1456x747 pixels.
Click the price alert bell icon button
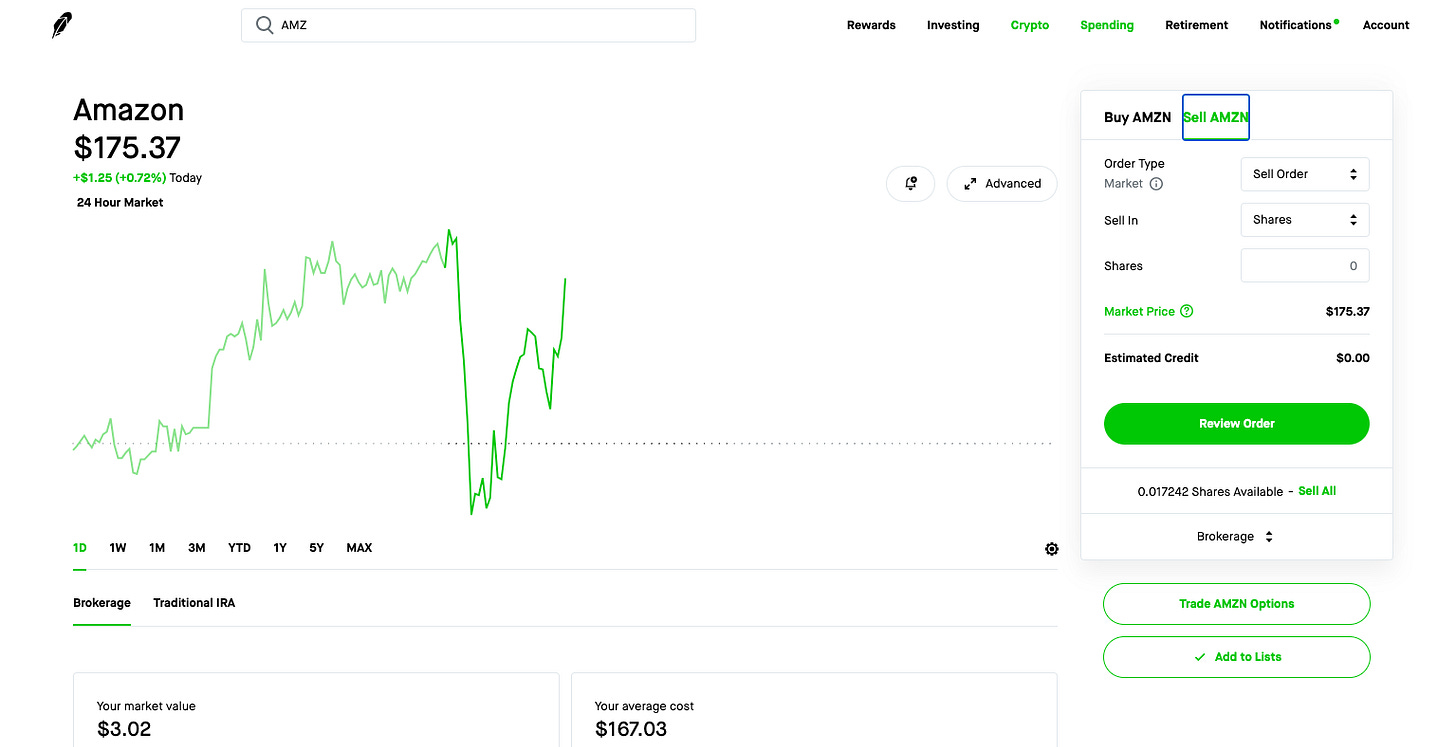(x=910, y=184)
